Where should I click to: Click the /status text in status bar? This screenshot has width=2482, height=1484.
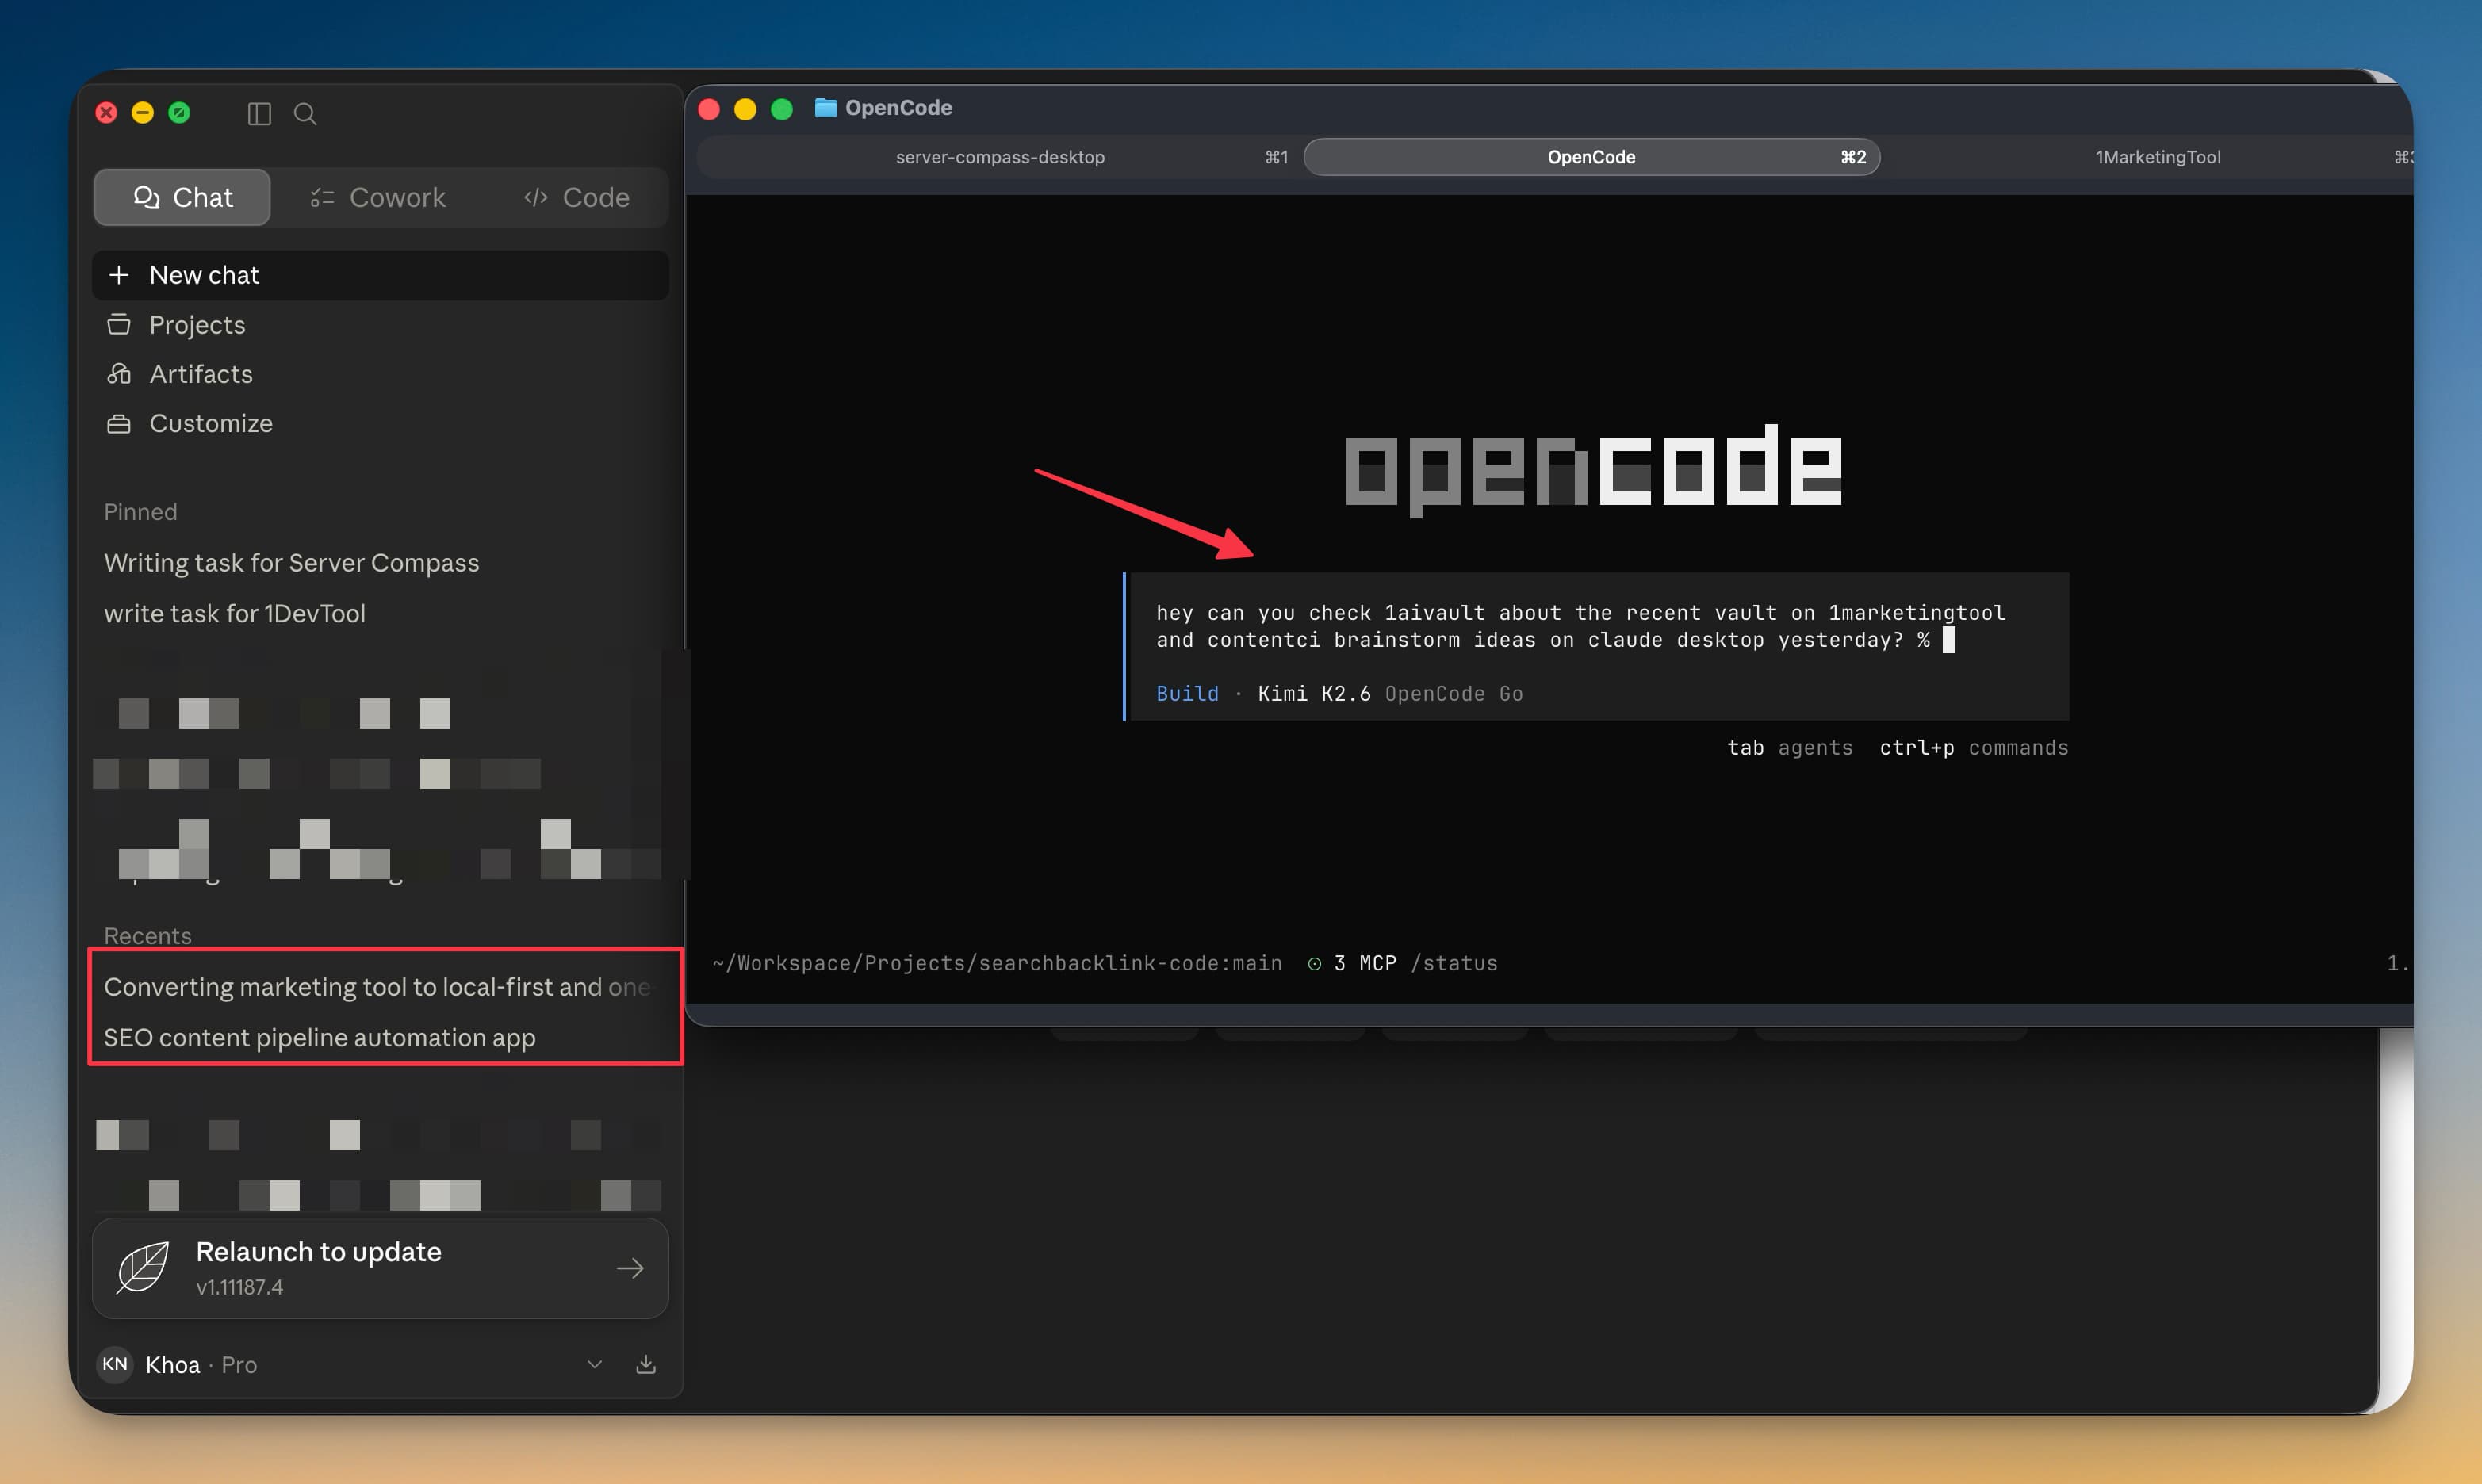pyautogui.click(x=1454, y=963)
